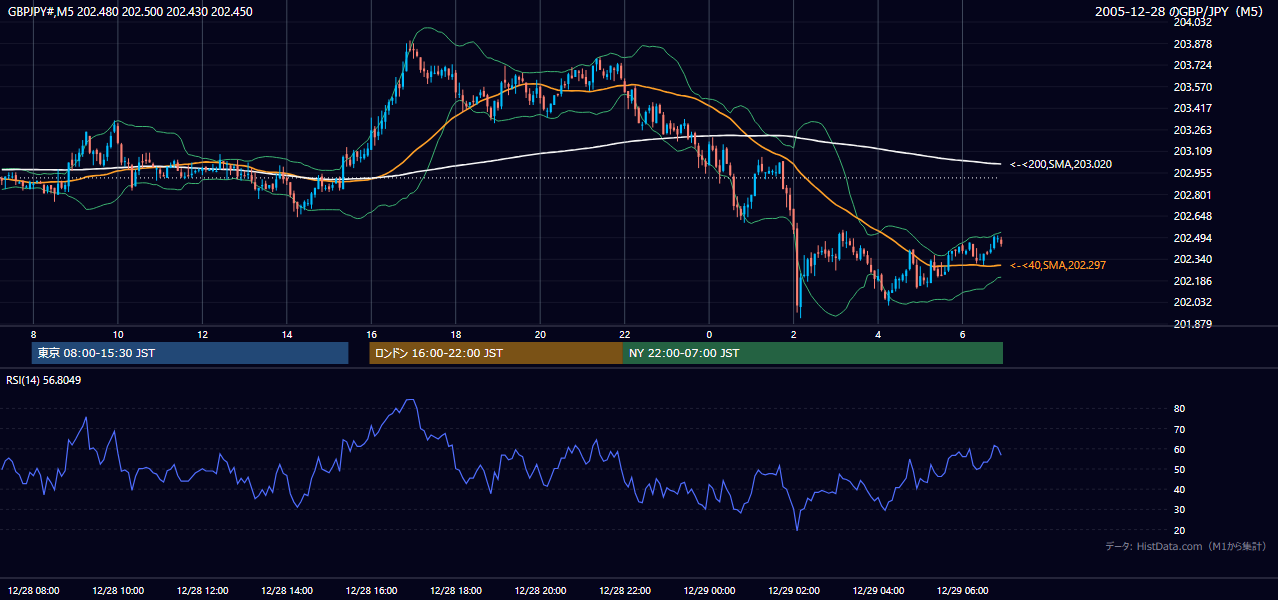The width and height of the screenshot is (1278, 600).
Task: Click the RSI scale value 40
Action: tap(1179, 489)
